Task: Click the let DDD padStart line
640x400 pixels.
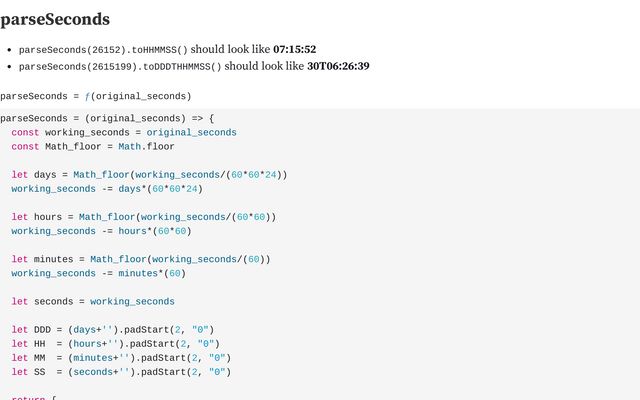Action: point(113,330)
